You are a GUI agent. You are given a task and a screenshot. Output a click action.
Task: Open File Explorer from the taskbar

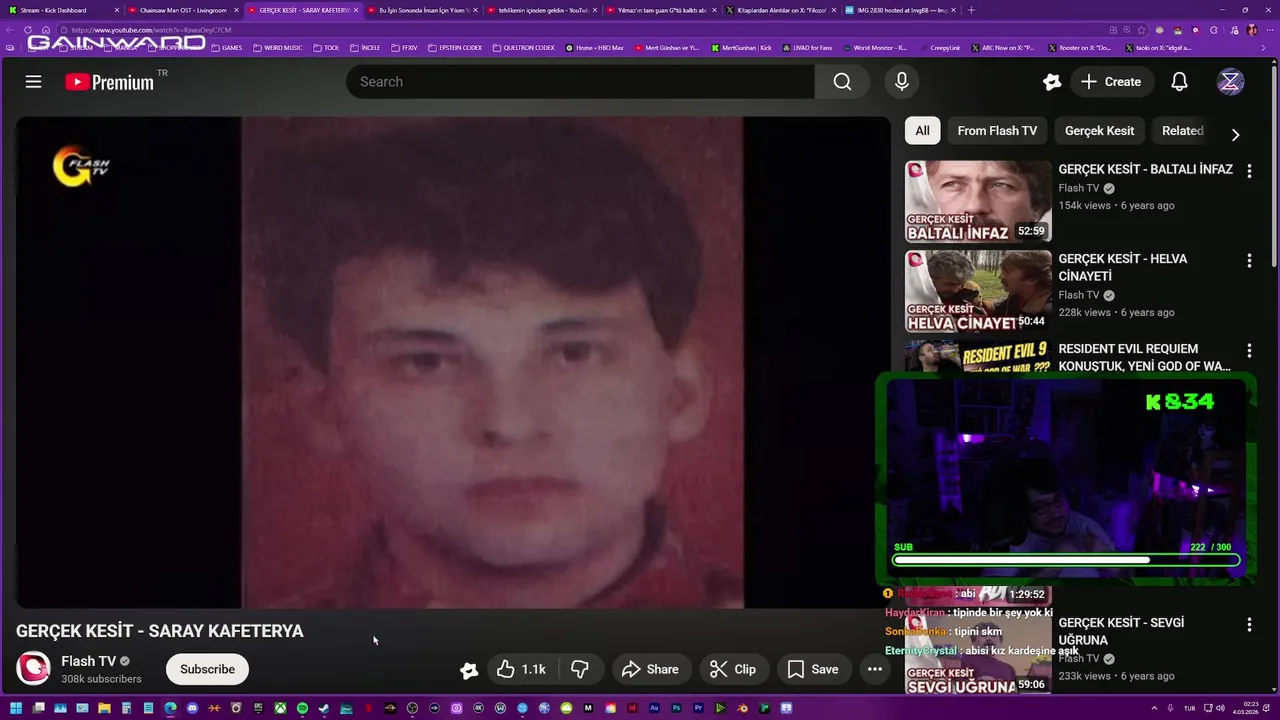104,708
